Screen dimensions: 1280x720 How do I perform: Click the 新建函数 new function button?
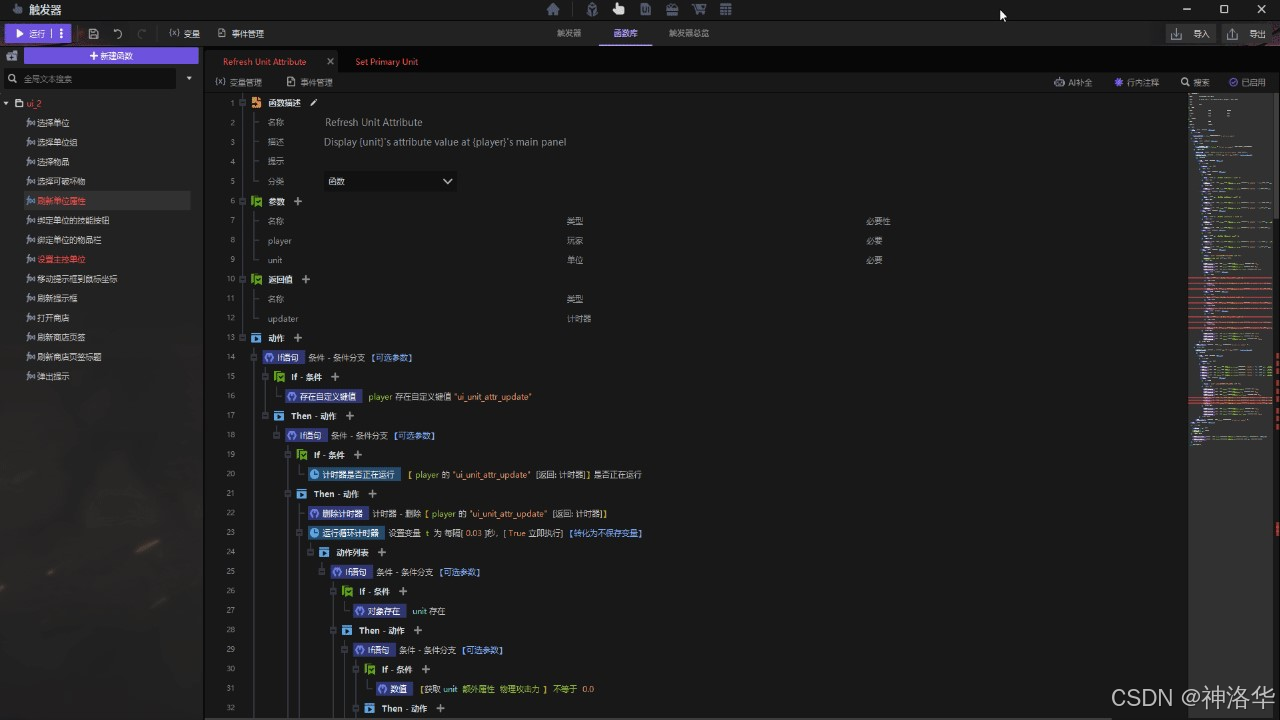111,56
